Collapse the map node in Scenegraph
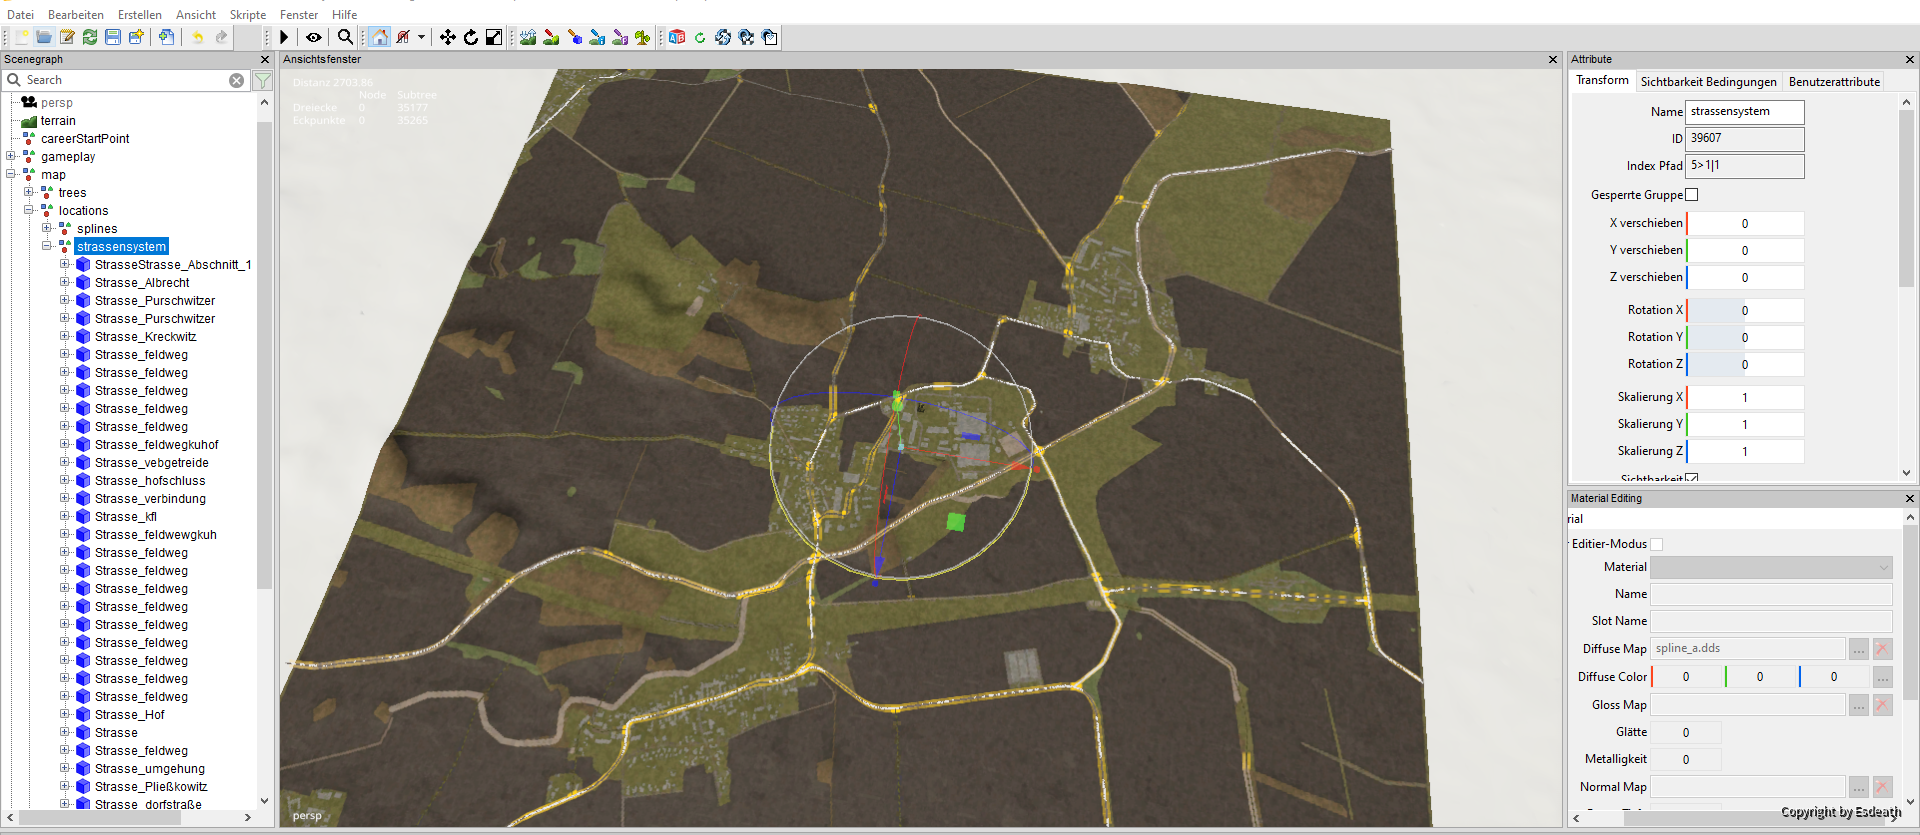Viewport: 1920px width, 835px height. click(11, 174)
